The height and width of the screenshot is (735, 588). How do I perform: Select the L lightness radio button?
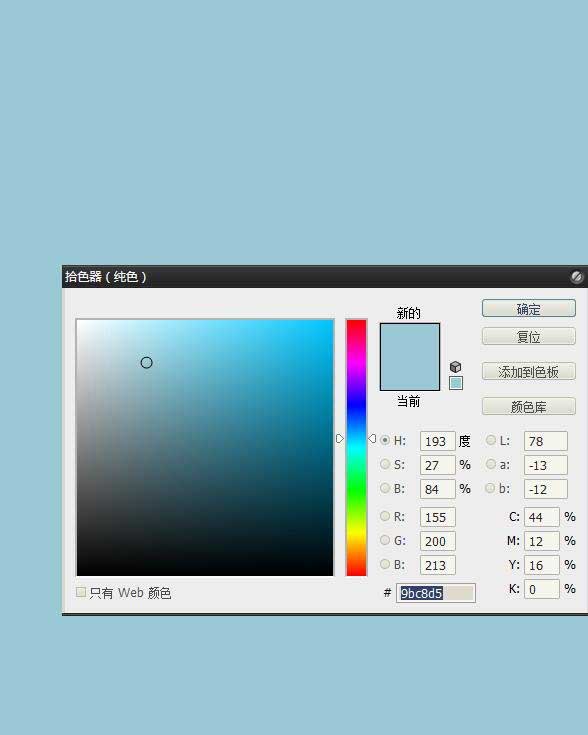pyautogui.click(x=491, y=440)
